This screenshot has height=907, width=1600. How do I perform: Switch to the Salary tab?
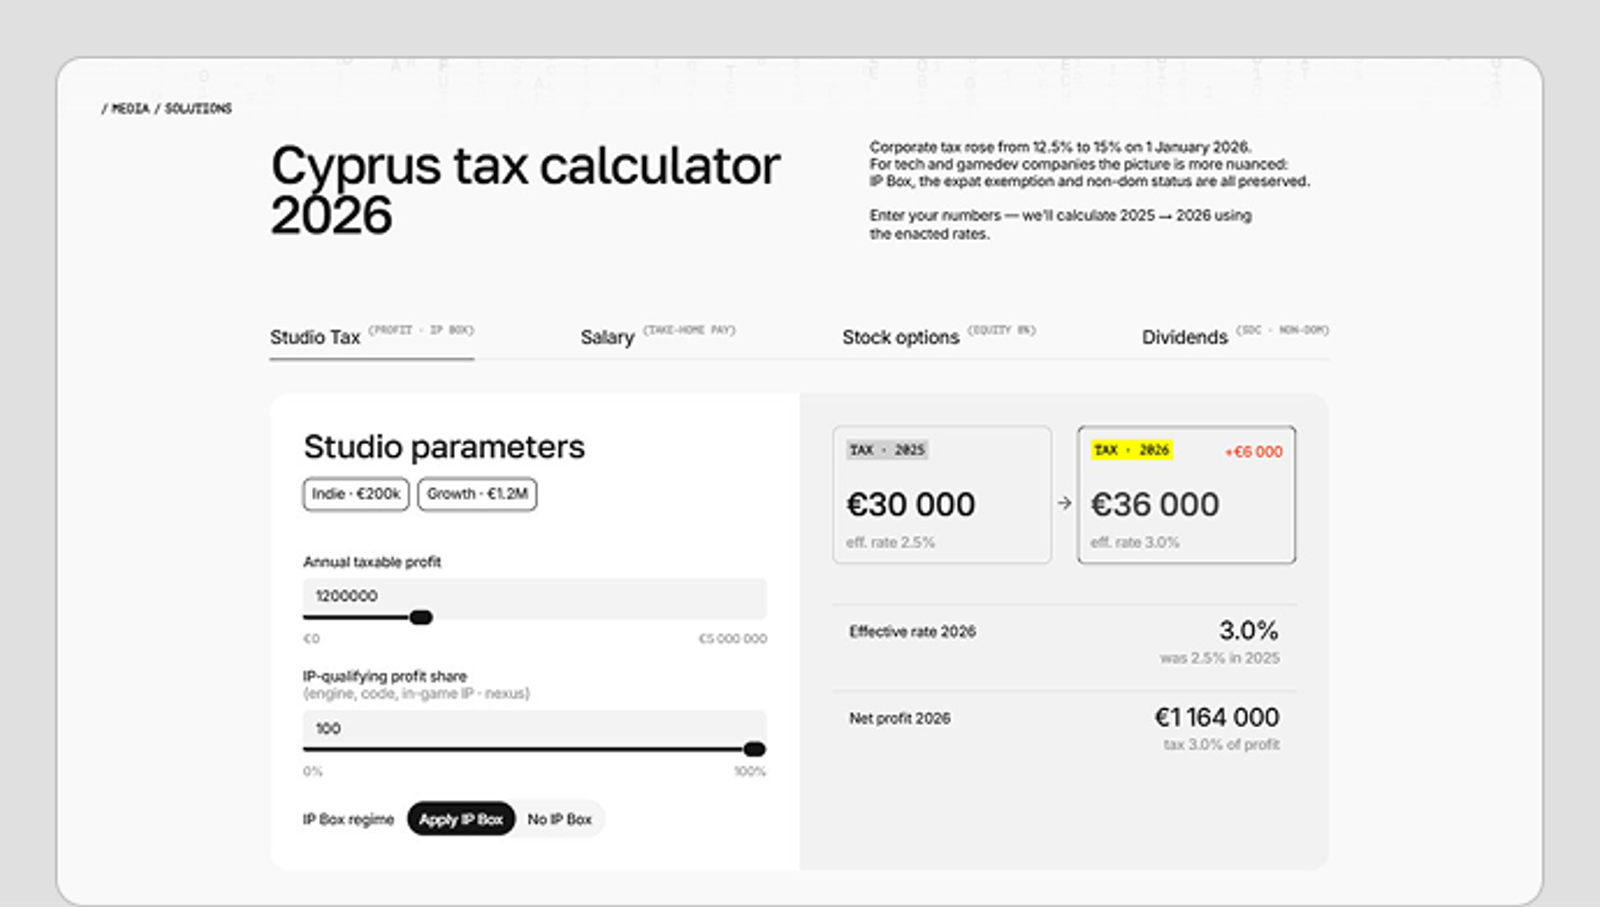point(657,338)
